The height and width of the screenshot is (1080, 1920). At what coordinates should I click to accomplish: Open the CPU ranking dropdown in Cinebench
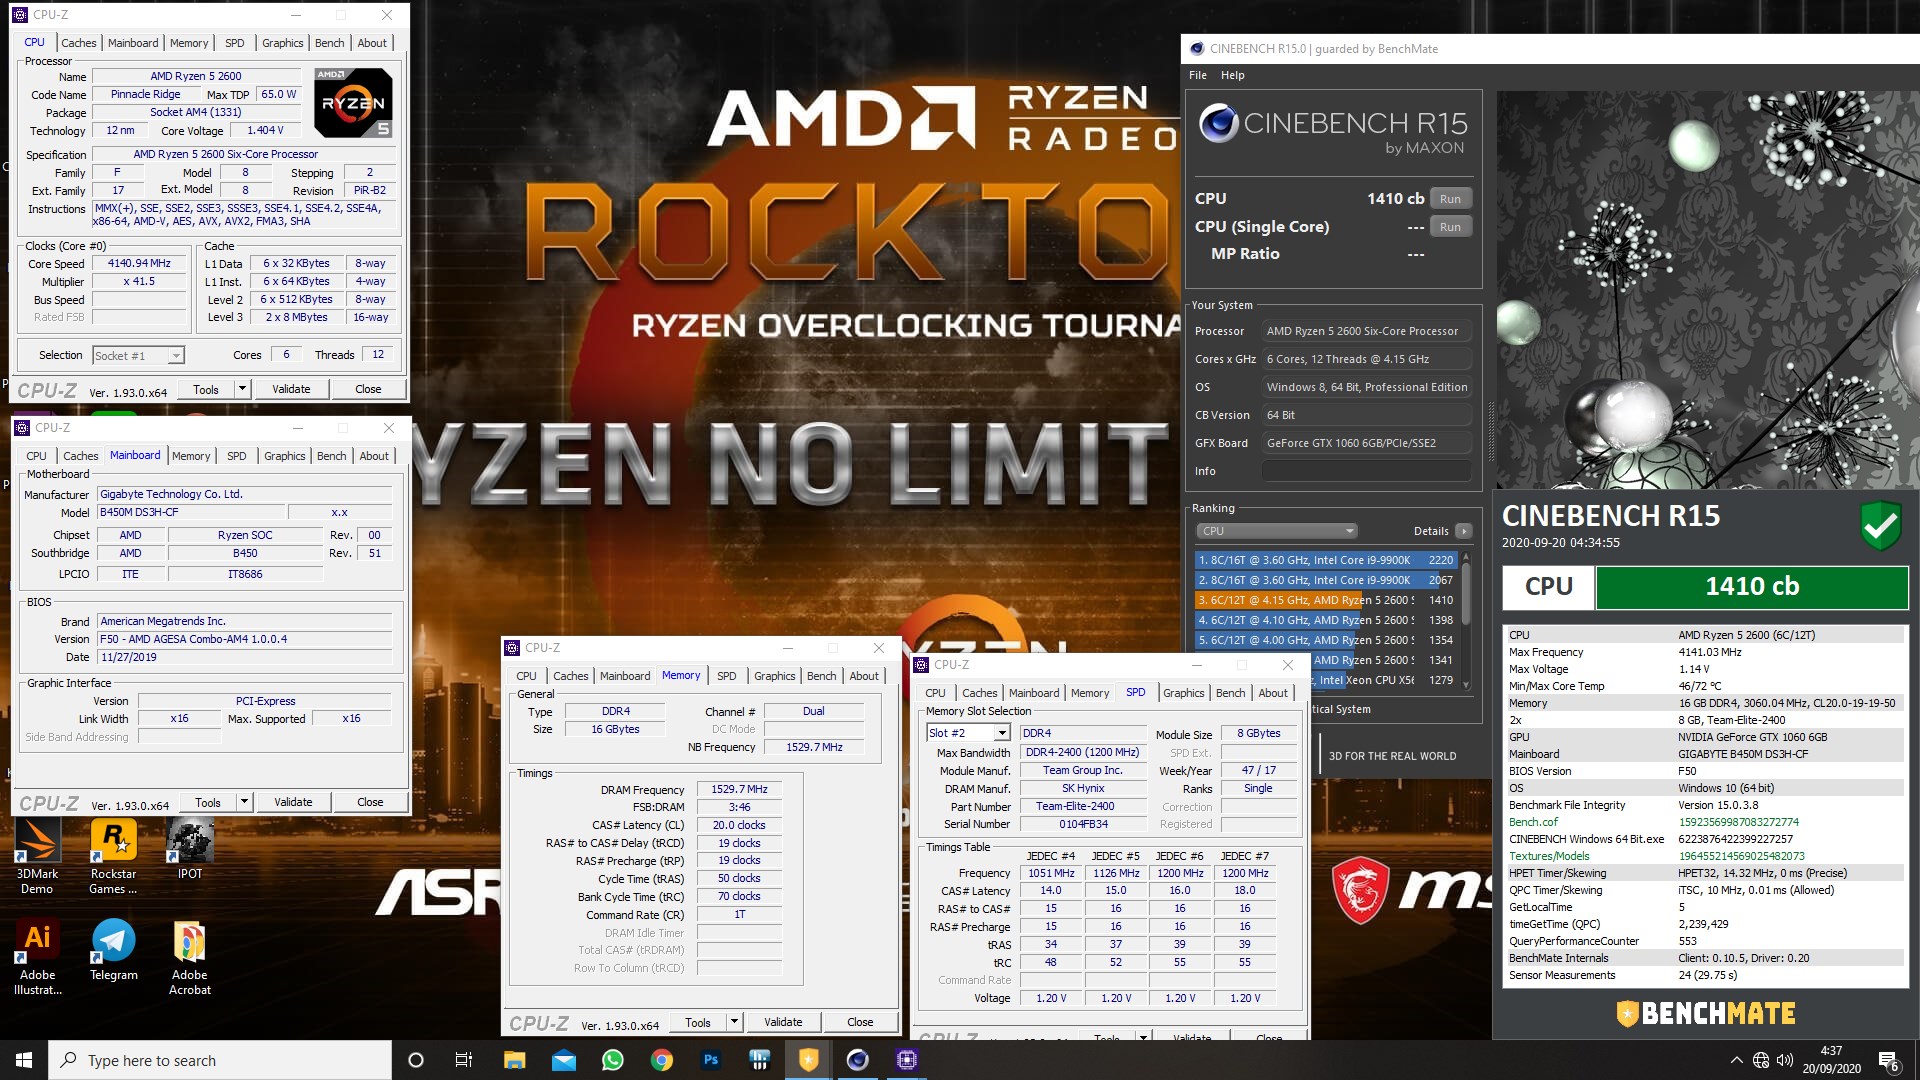click(x=1276, y=531)
